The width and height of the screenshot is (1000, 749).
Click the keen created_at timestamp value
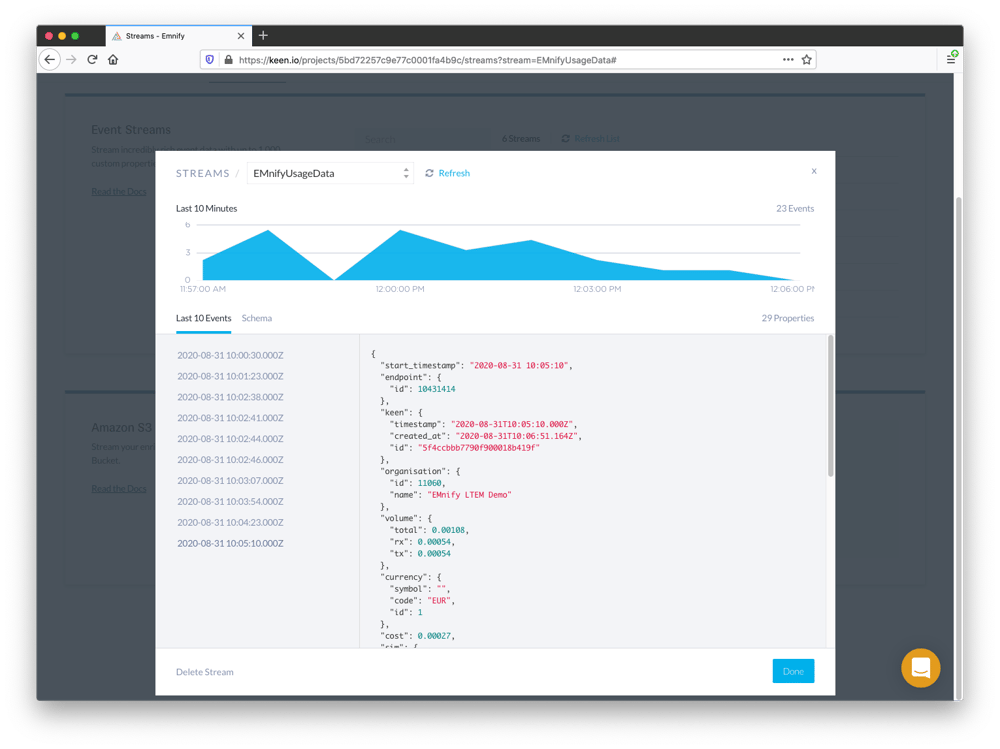[517, 436]
